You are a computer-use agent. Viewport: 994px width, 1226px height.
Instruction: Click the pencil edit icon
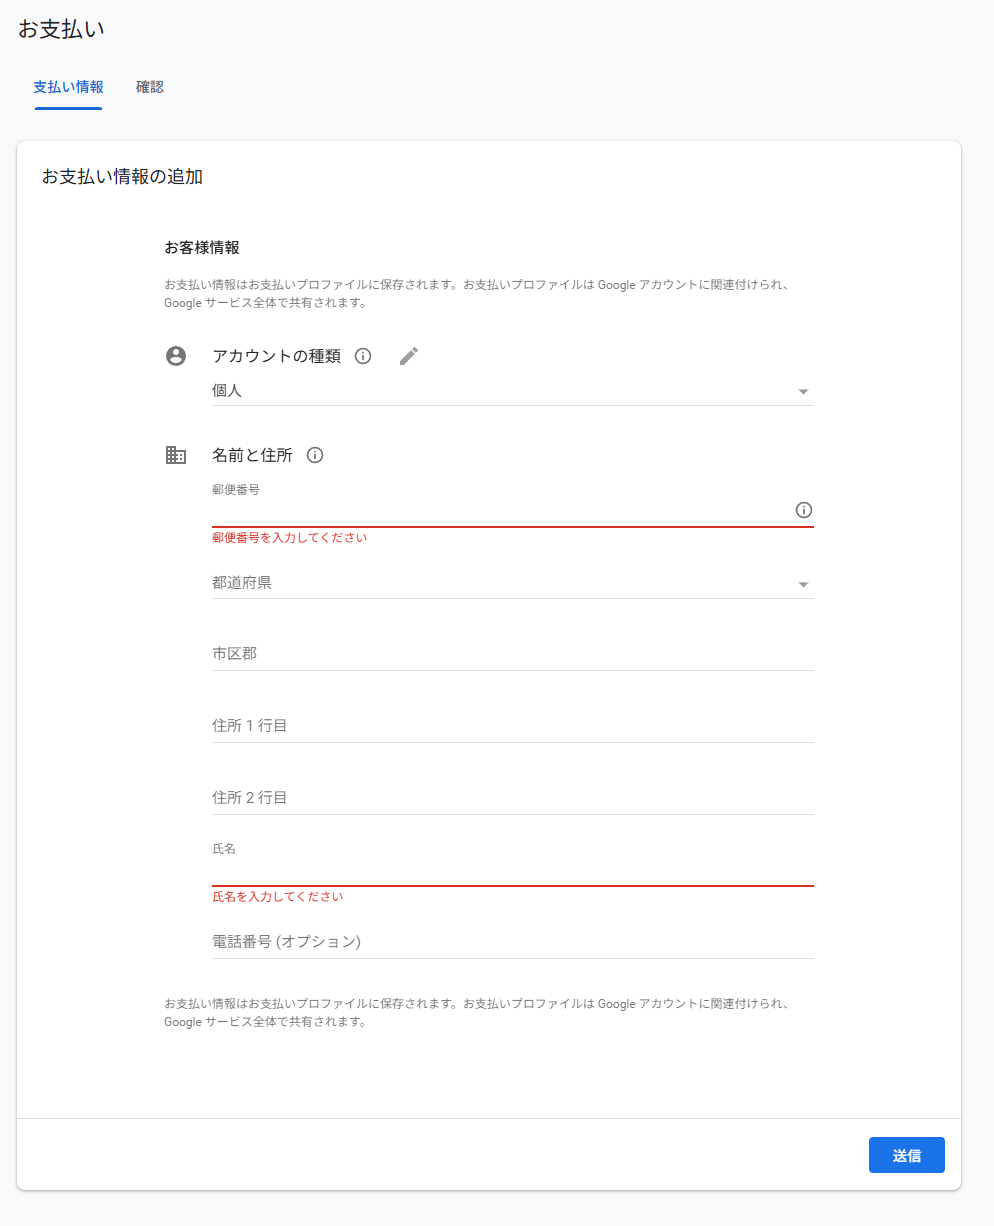pos(409,356)
